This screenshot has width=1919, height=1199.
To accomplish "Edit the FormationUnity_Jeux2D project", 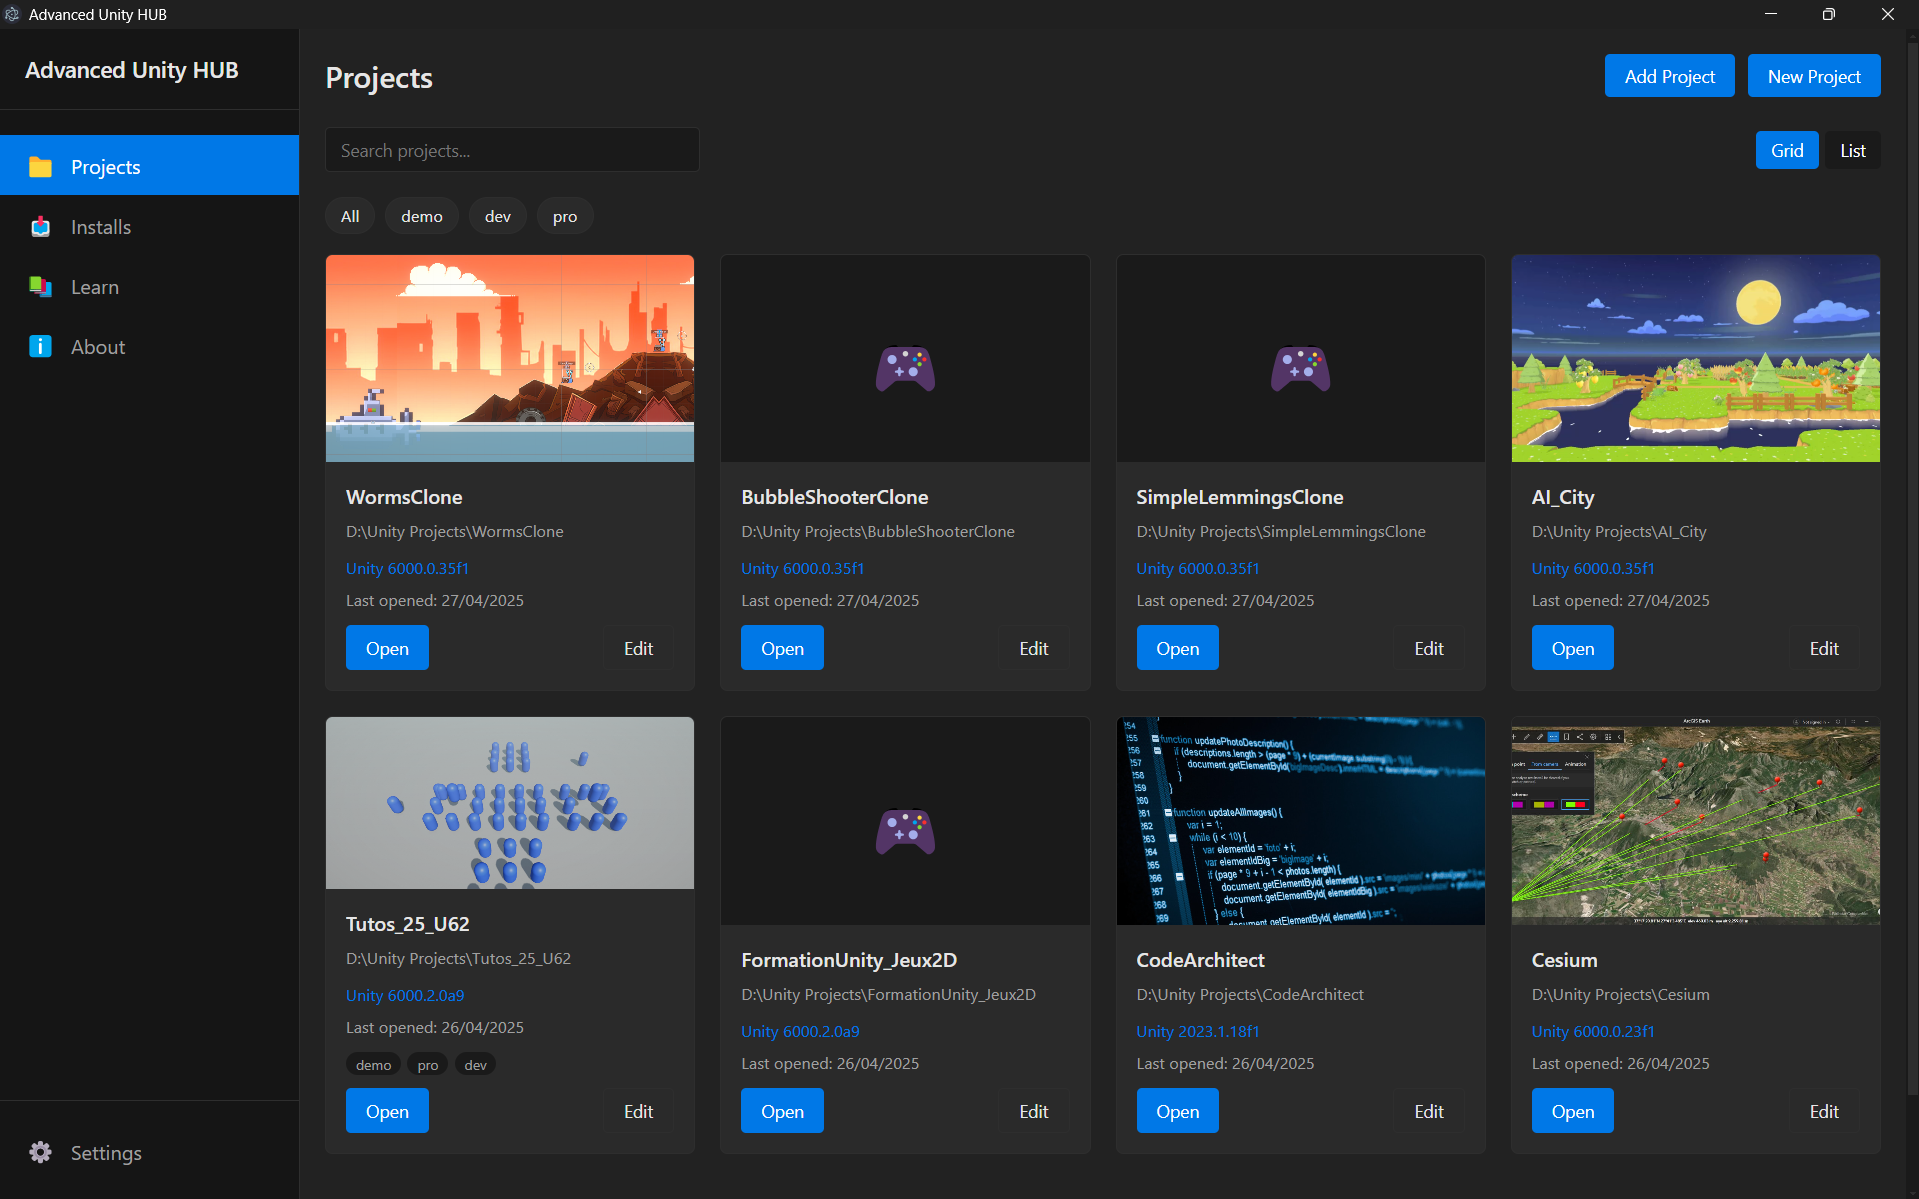I will coord(1033,1111).
